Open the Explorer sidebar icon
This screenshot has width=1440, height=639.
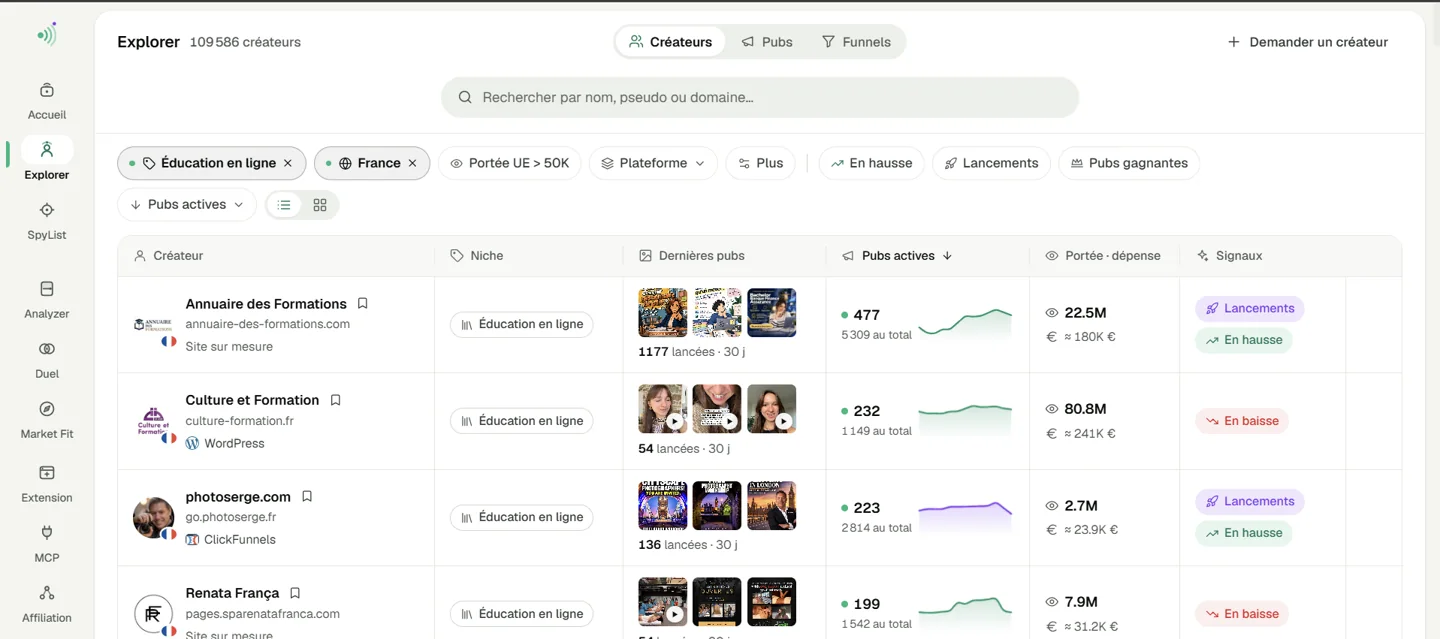point(47,150)
